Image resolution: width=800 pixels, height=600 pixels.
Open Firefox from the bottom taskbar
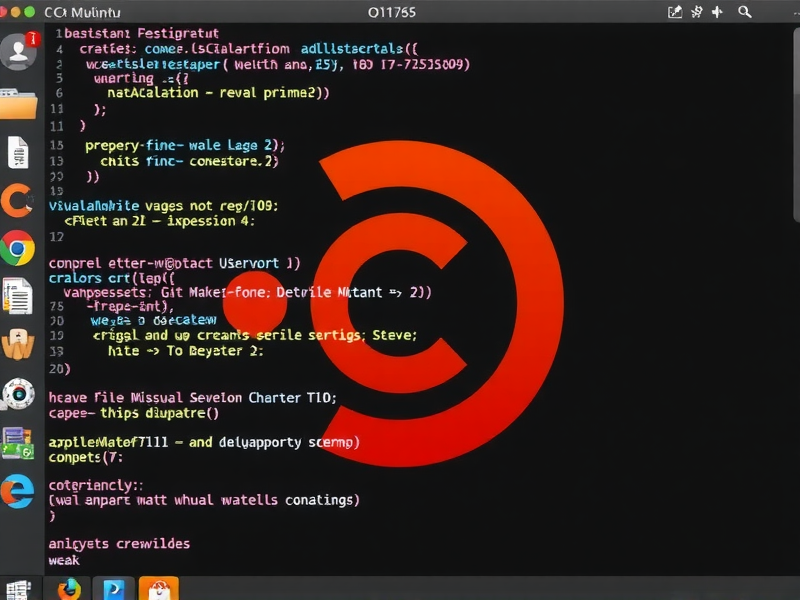[x=68, y=590]
